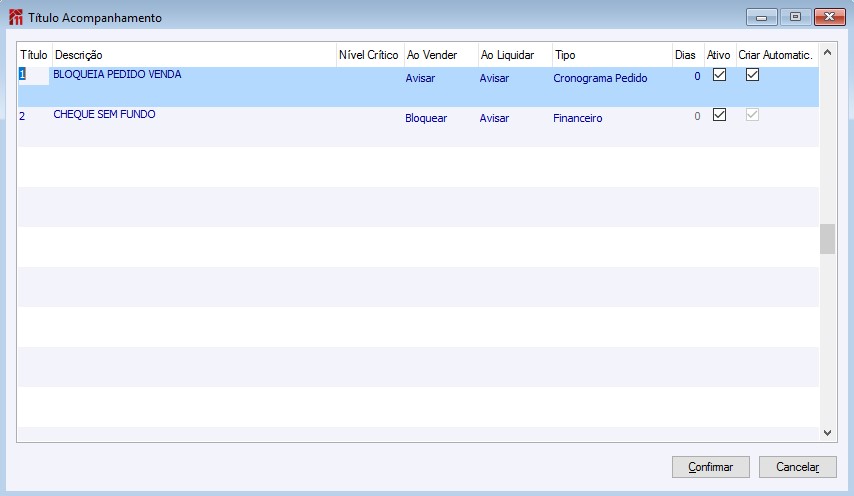Screen dimensions: 854x496
Task: Toggle Criar Automatic. checkbox for BLOQUEIA PEDIDO VENDA
Action: (x=752, y=75)
